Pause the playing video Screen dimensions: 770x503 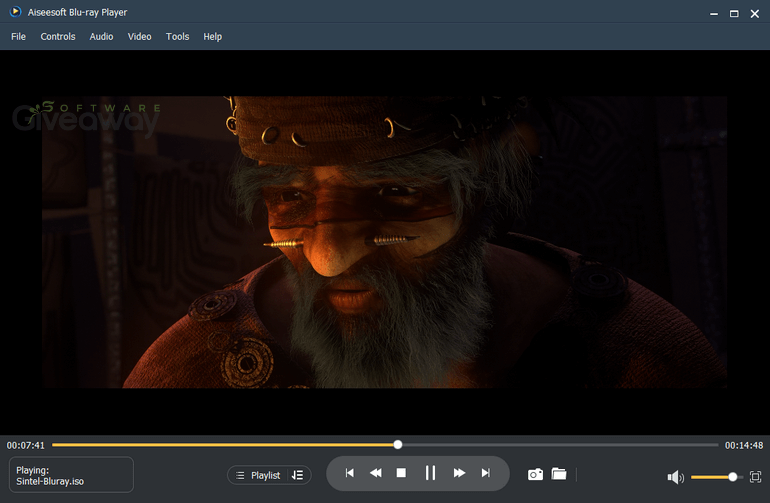click(x=430, y=473)
